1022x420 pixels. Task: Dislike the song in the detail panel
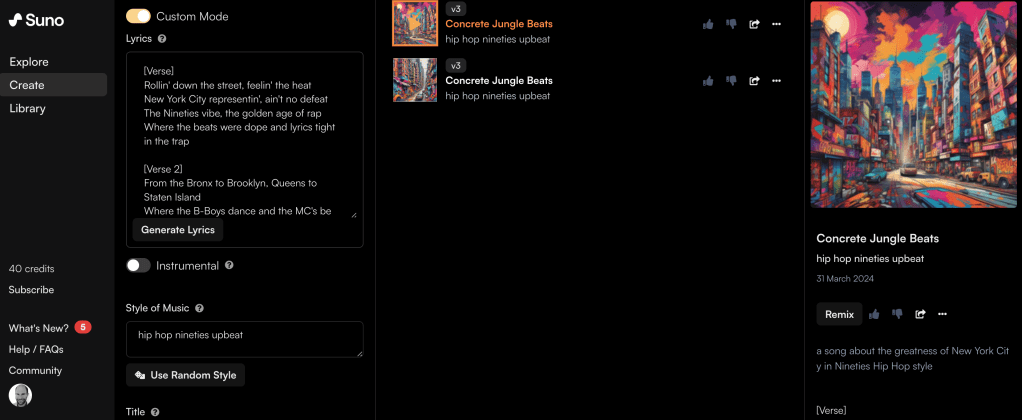pyautogui.click(x=897, y=314)
